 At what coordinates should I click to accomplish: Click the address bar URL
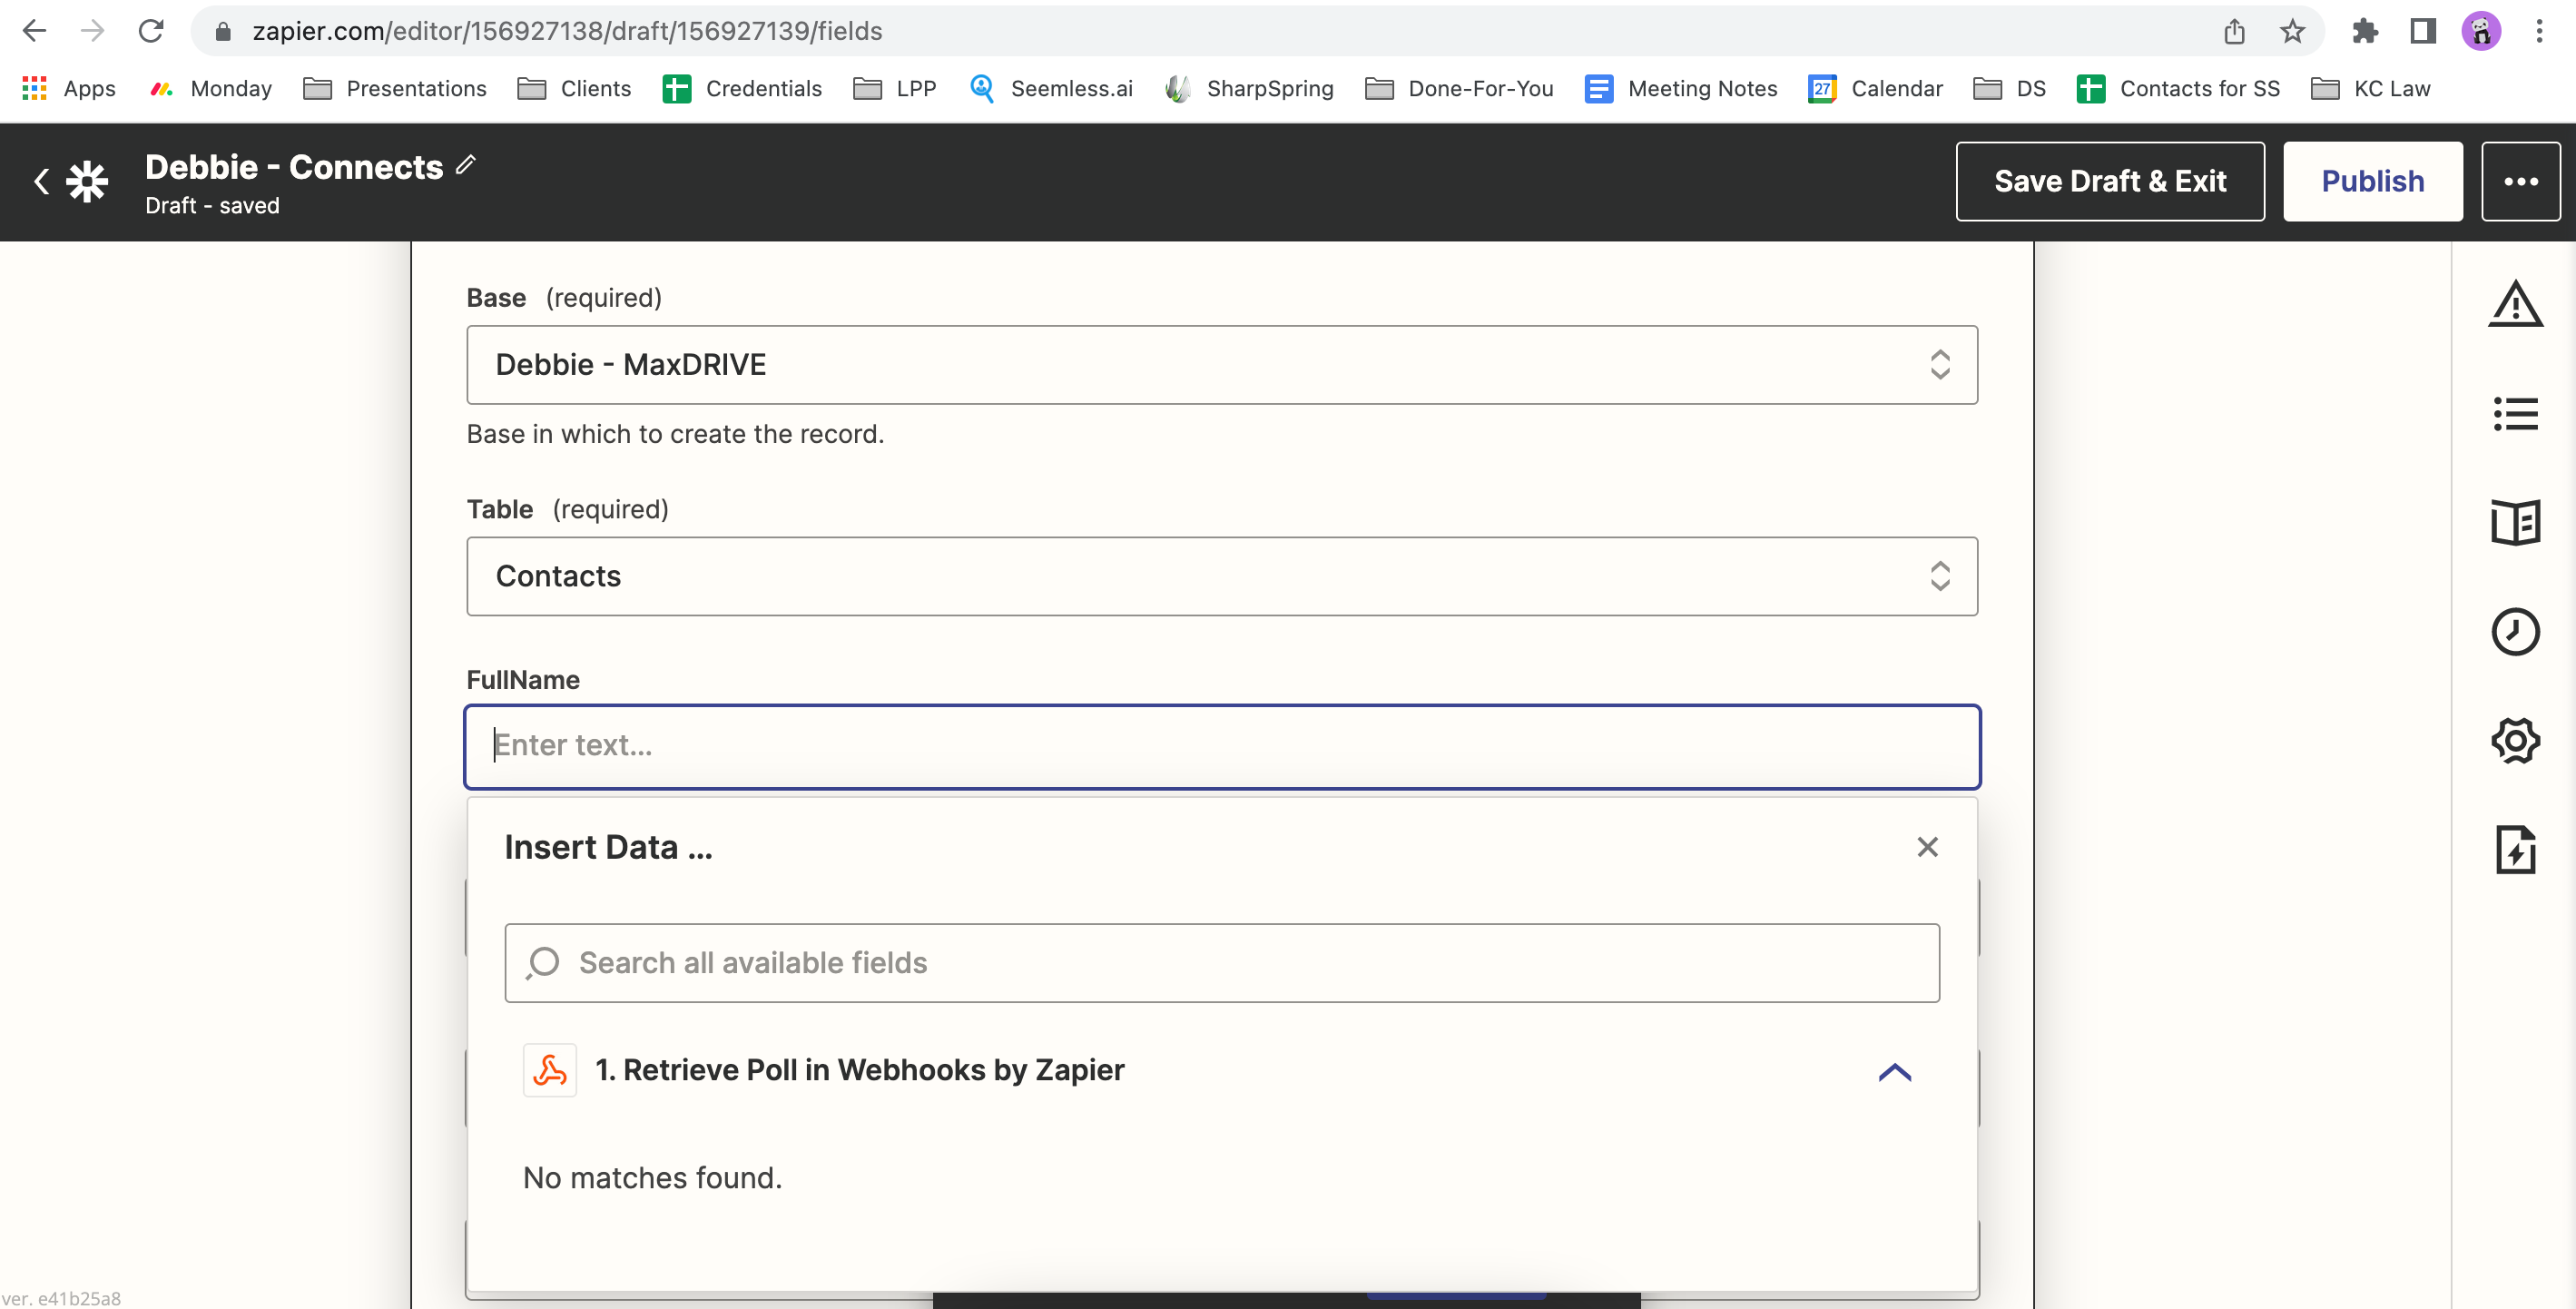click(x=567, y=31)
